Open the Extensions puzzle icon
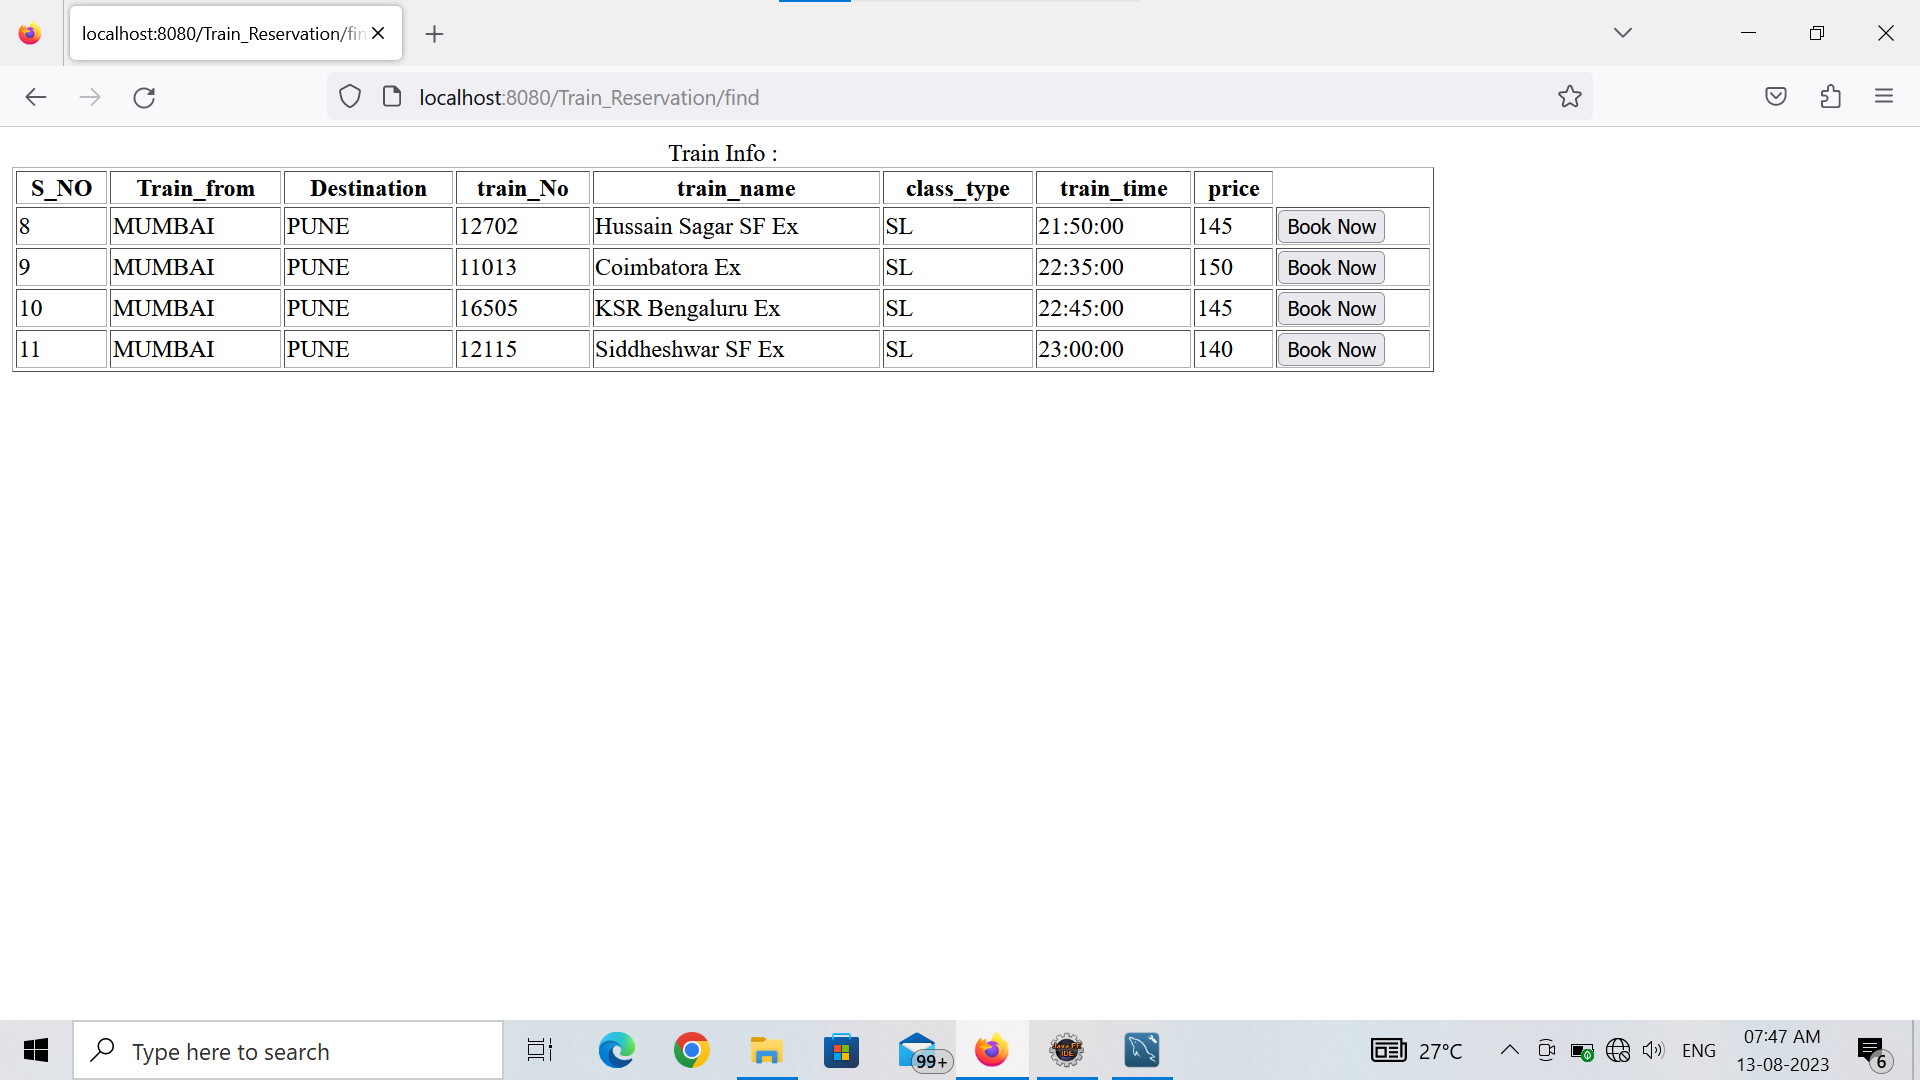The height and width of the screenshot is (1080, 1920). click(1830, 97)
